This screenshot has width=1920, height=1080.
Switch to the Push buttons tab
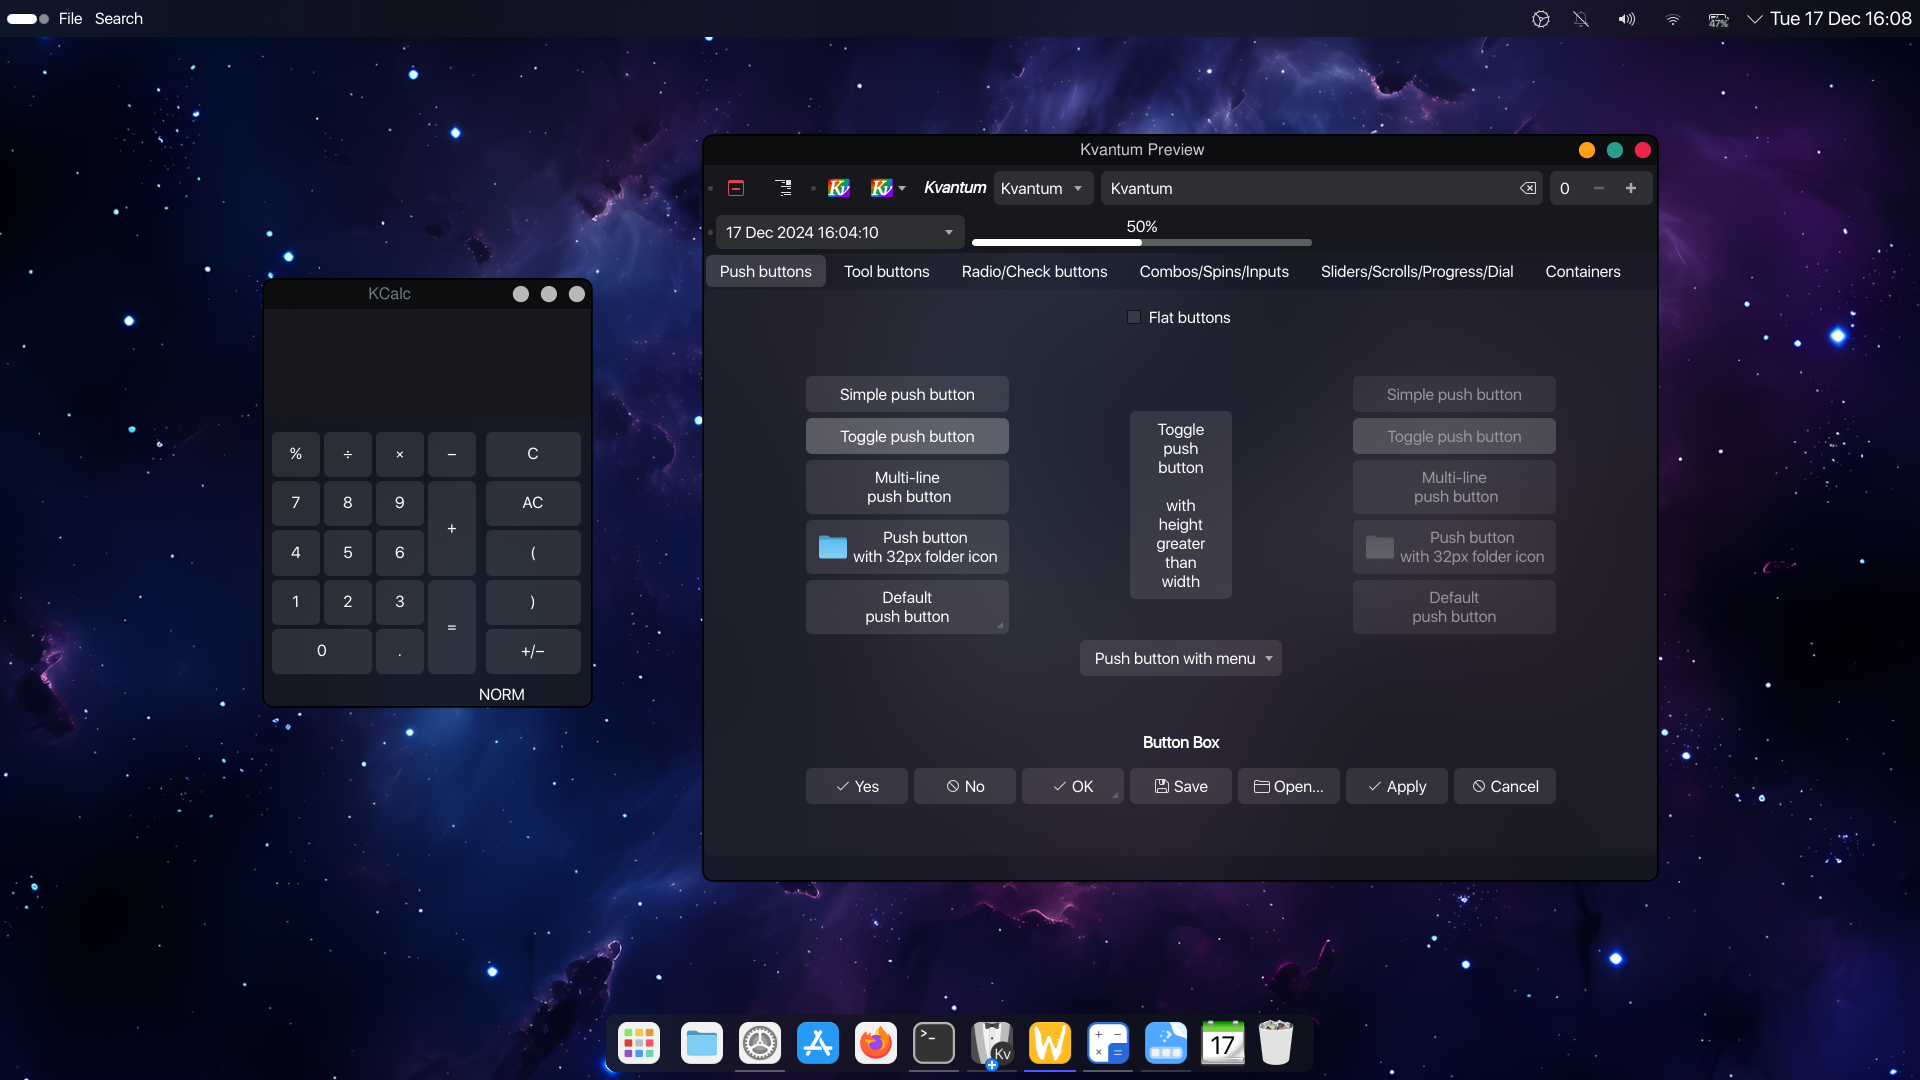pyautogui.click(x=766, y=271)
